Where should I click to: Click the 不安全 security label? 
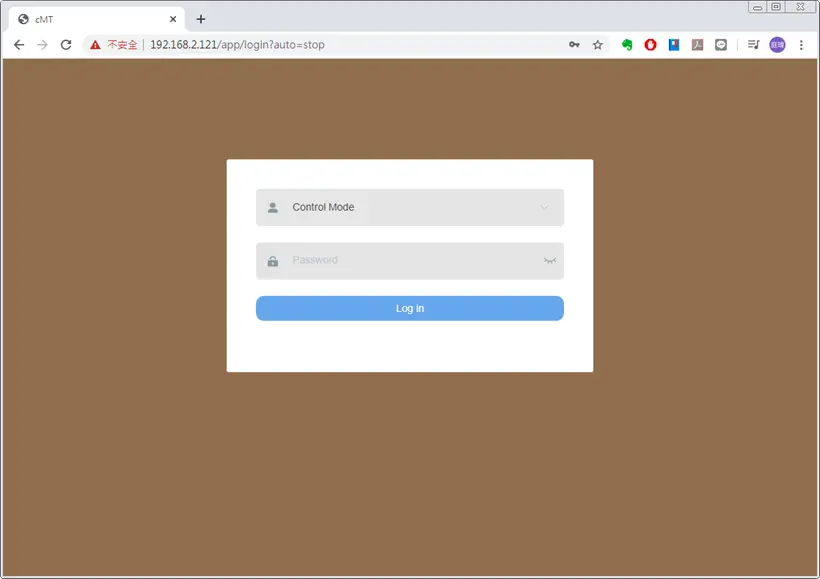tap(122, 45)
